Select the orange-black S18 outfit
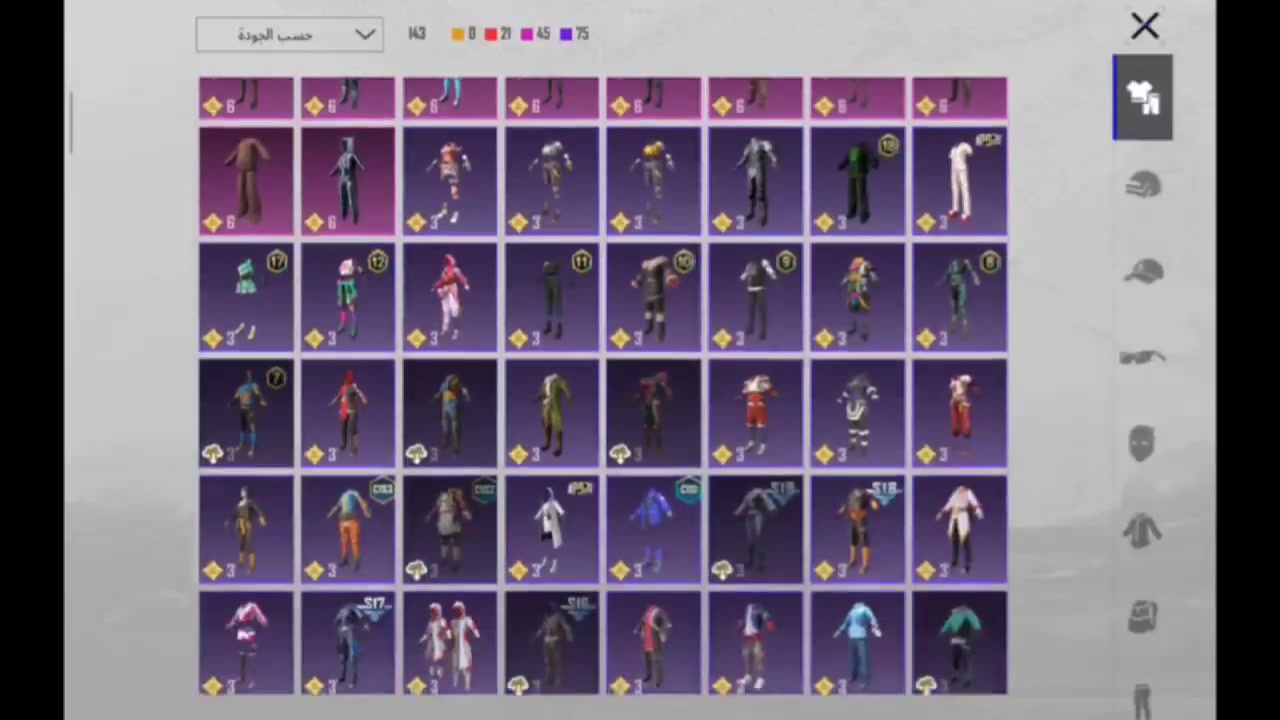 click(x=858, y=529)
